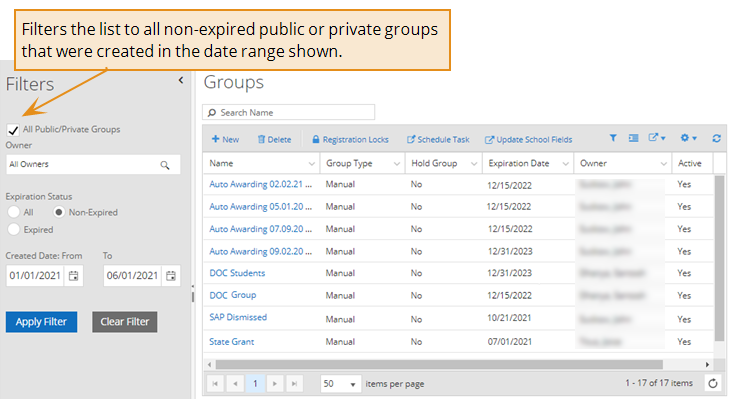Open the DOC Students group
The image size is (730, 399).
point(237,273)
